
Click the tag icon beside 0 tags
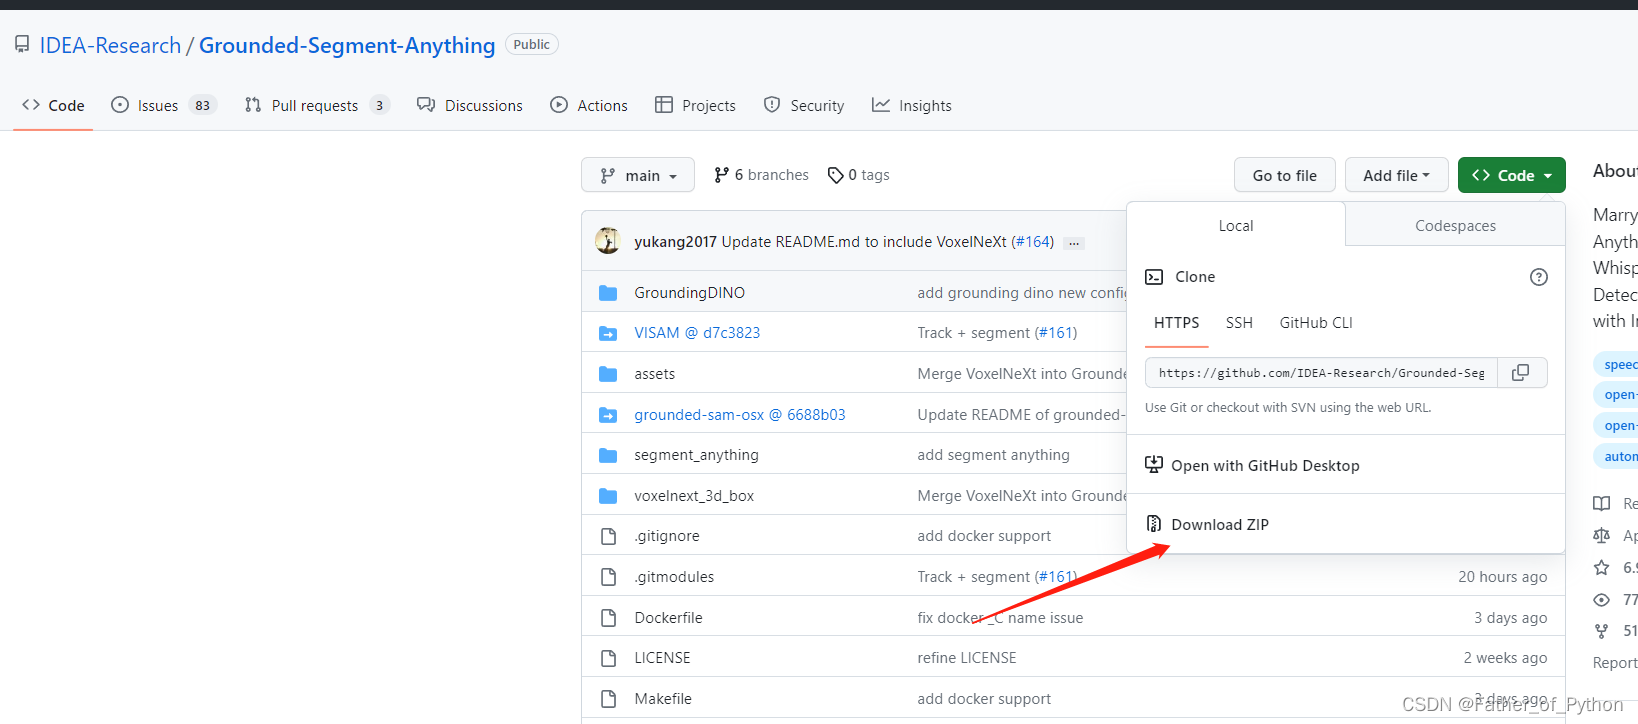(x=836, y=175)
